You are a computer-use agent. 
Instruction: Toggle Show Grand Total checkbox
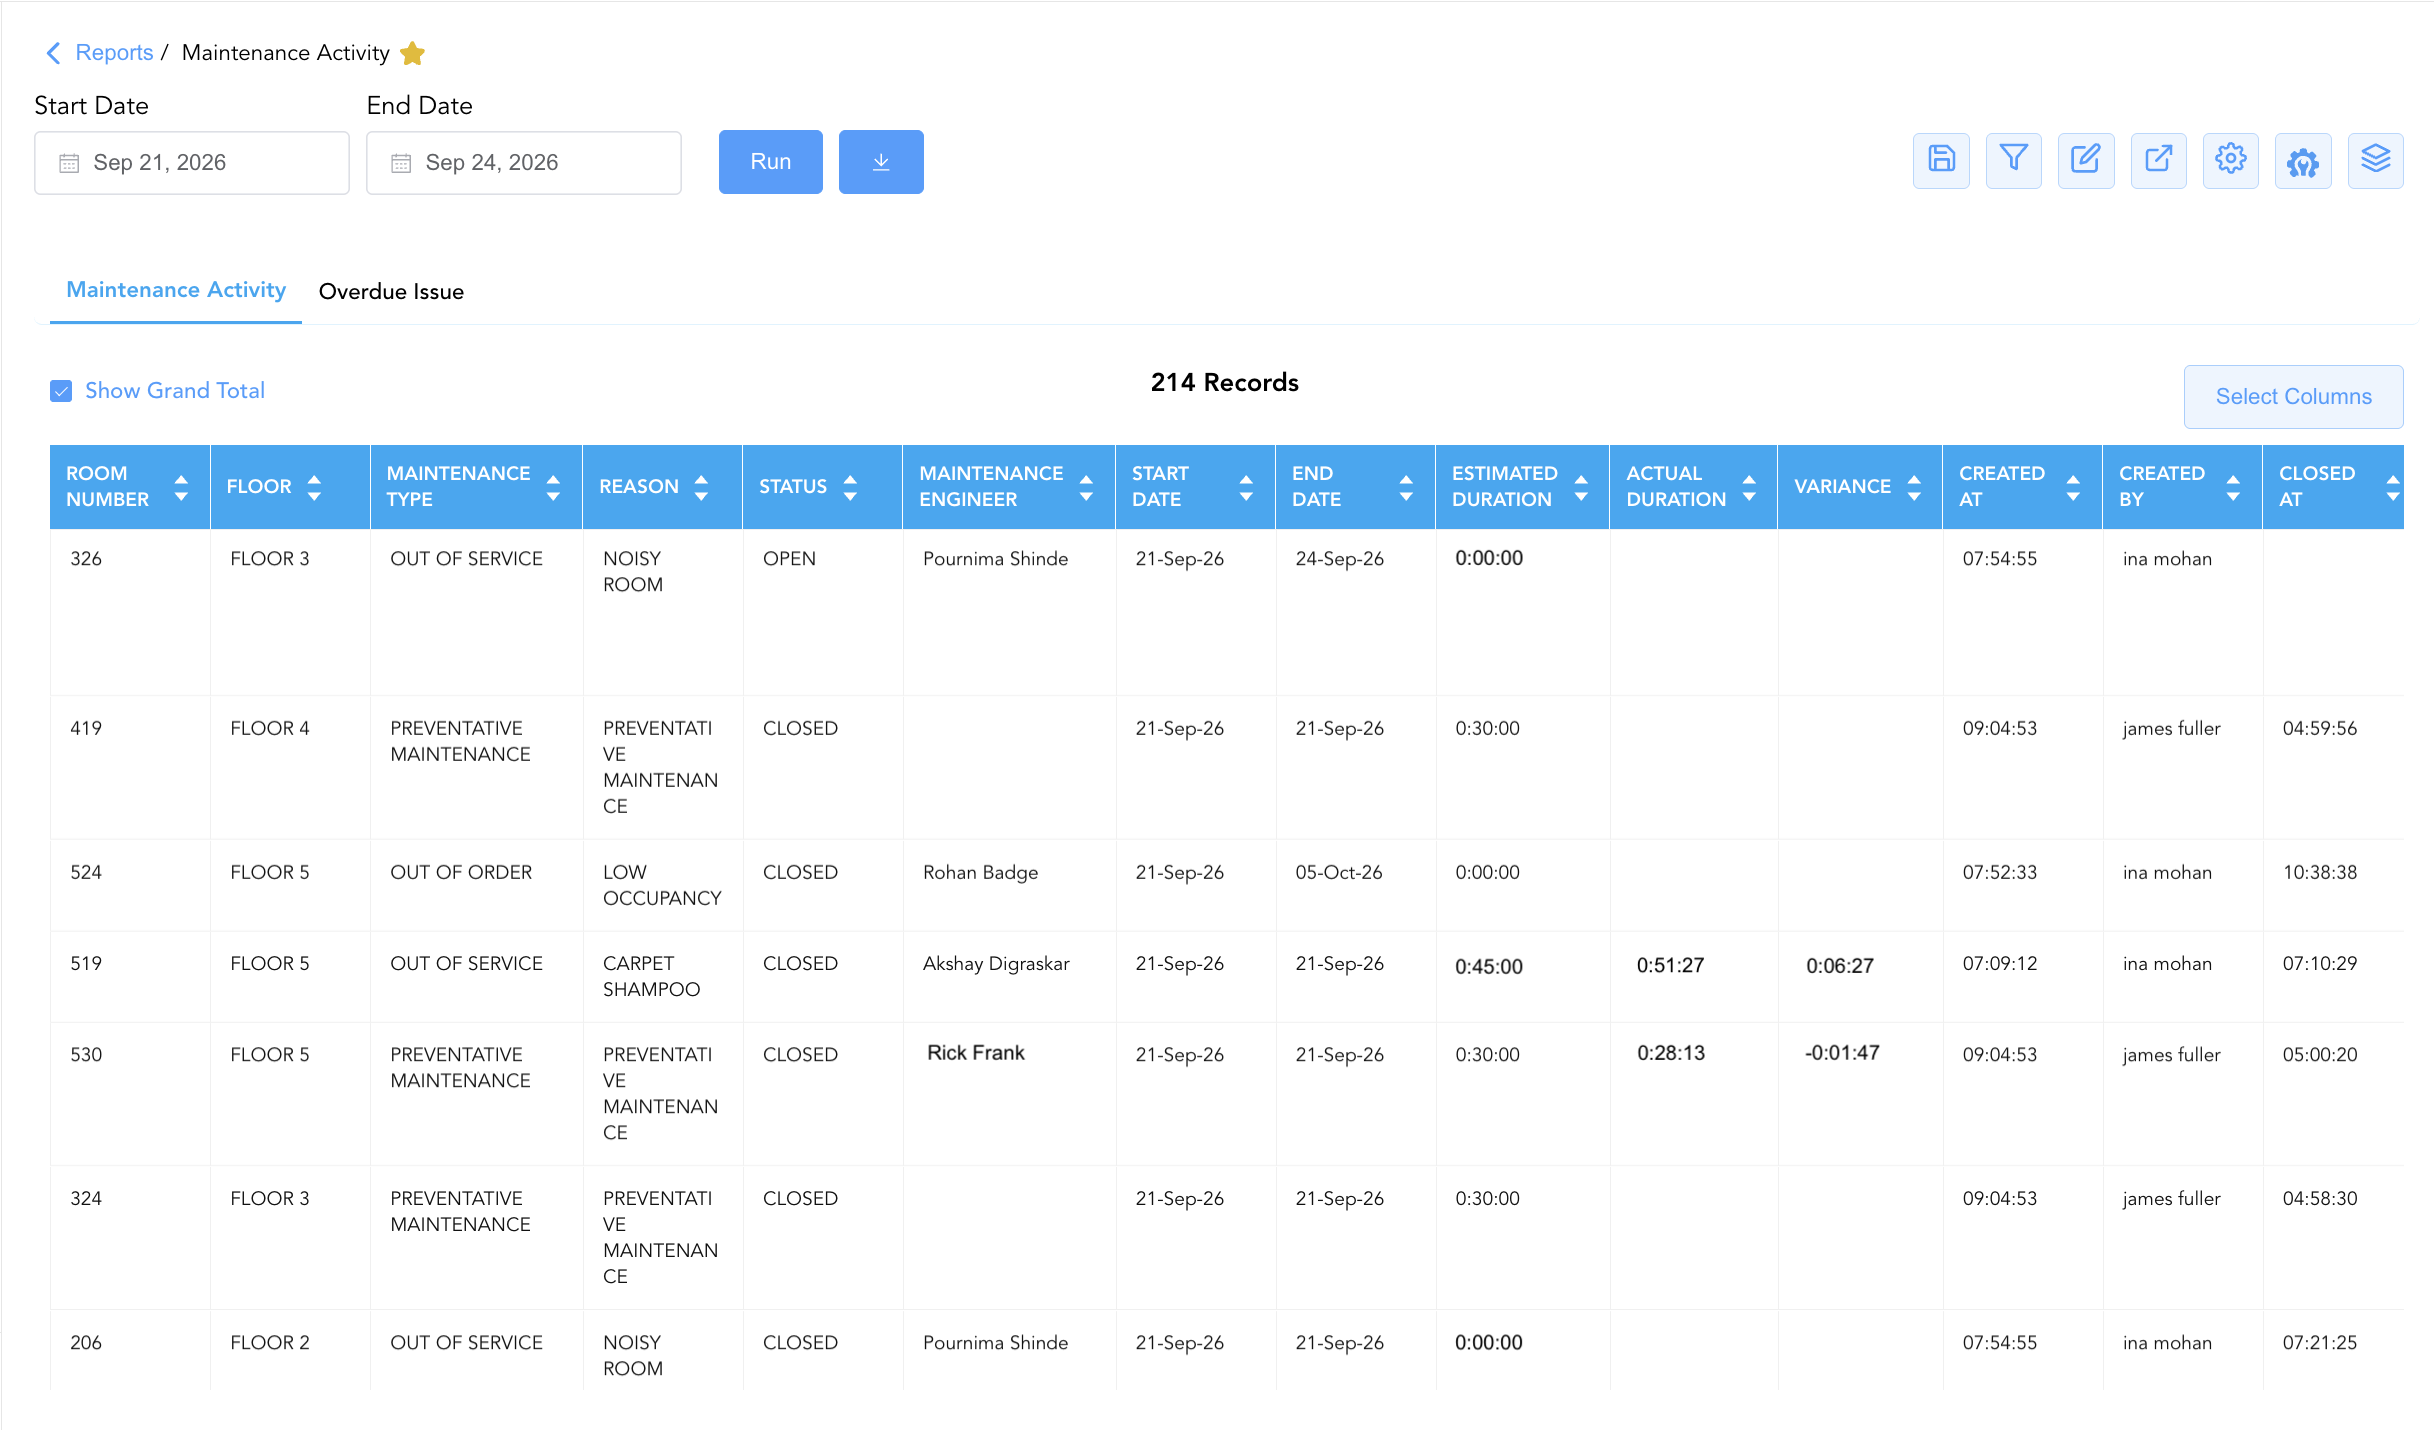(61, 391)
